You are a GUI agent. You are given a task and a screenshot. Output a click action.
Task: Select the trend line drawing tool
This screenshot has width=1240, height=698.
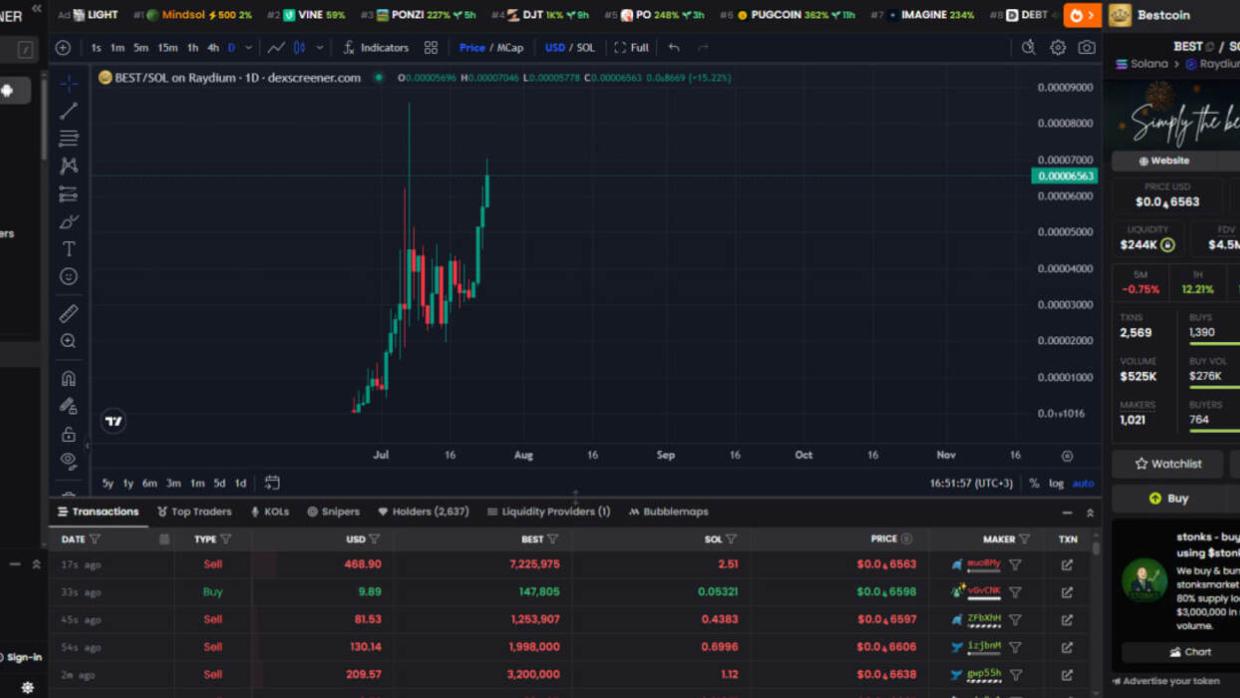[68, 110]
